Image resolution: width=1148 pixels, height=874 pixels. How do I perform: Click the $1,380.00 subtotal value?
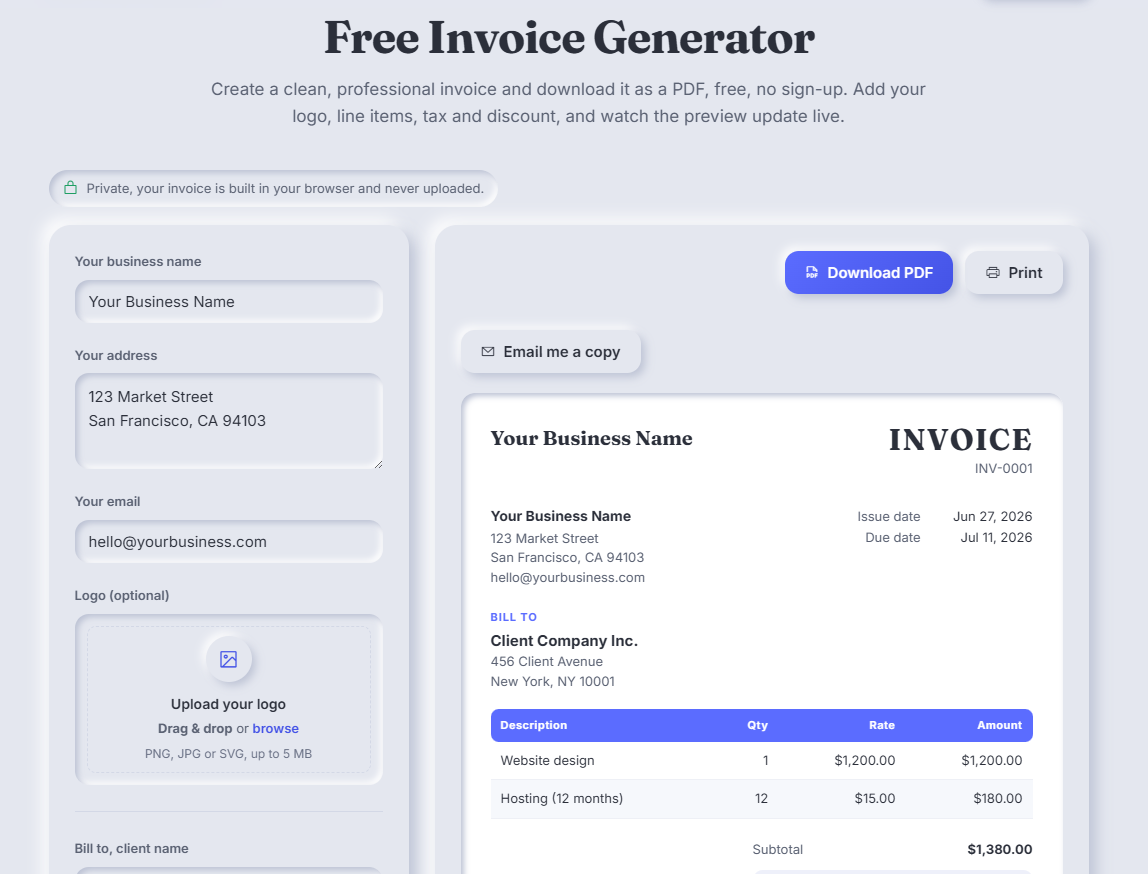pyautogui.click(x=999, y=849)
